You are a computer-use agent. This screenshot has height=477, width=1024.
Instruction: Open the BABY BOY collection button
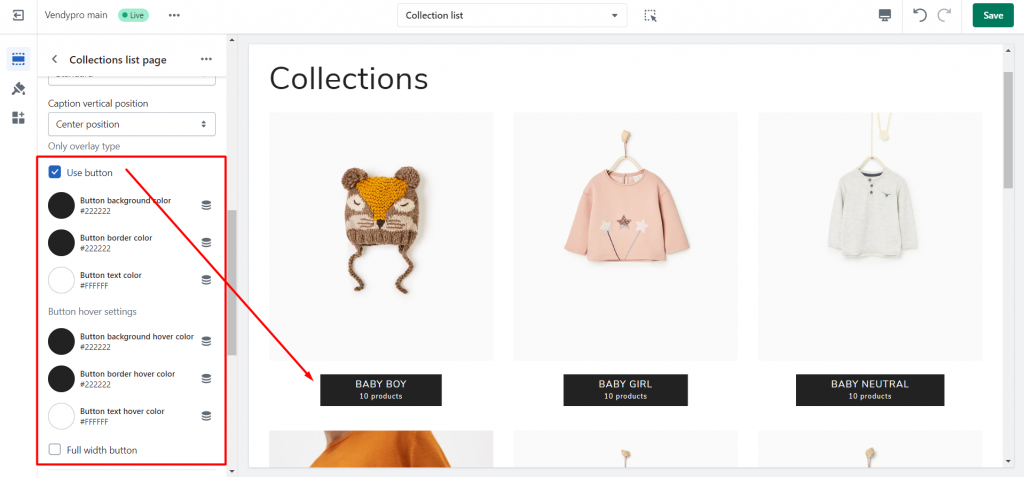[381, 389]
